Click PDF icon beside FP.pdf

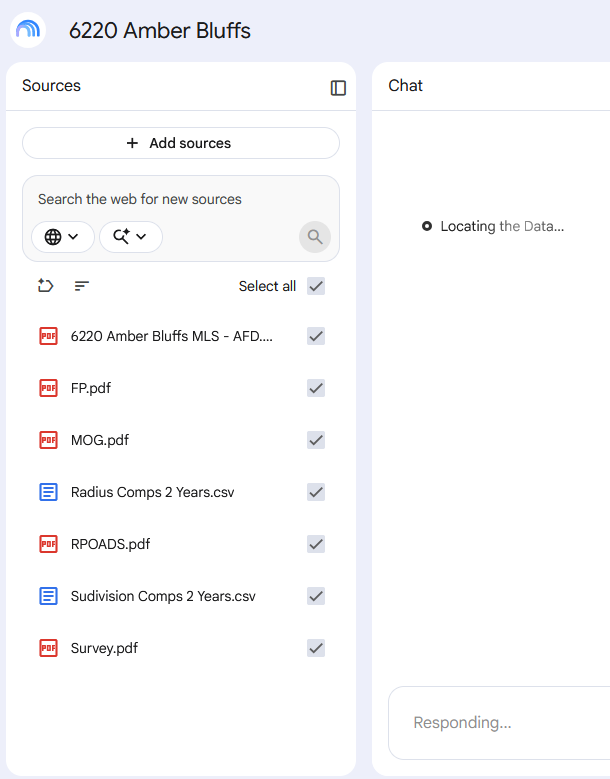click(48, 388)
